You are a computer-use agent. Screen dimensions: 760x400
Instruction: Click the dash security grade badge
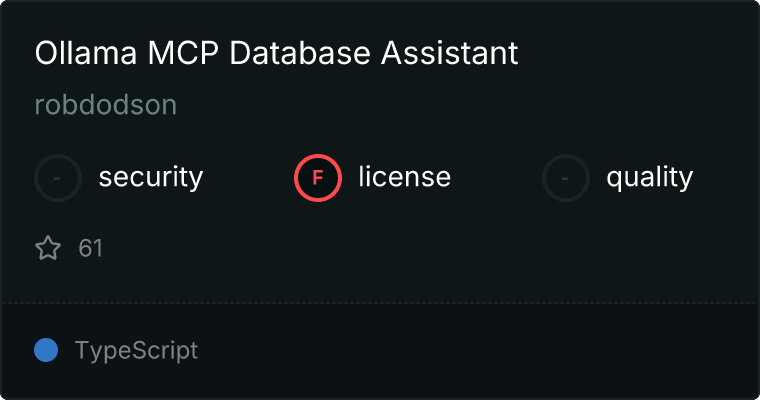[58, 178]
